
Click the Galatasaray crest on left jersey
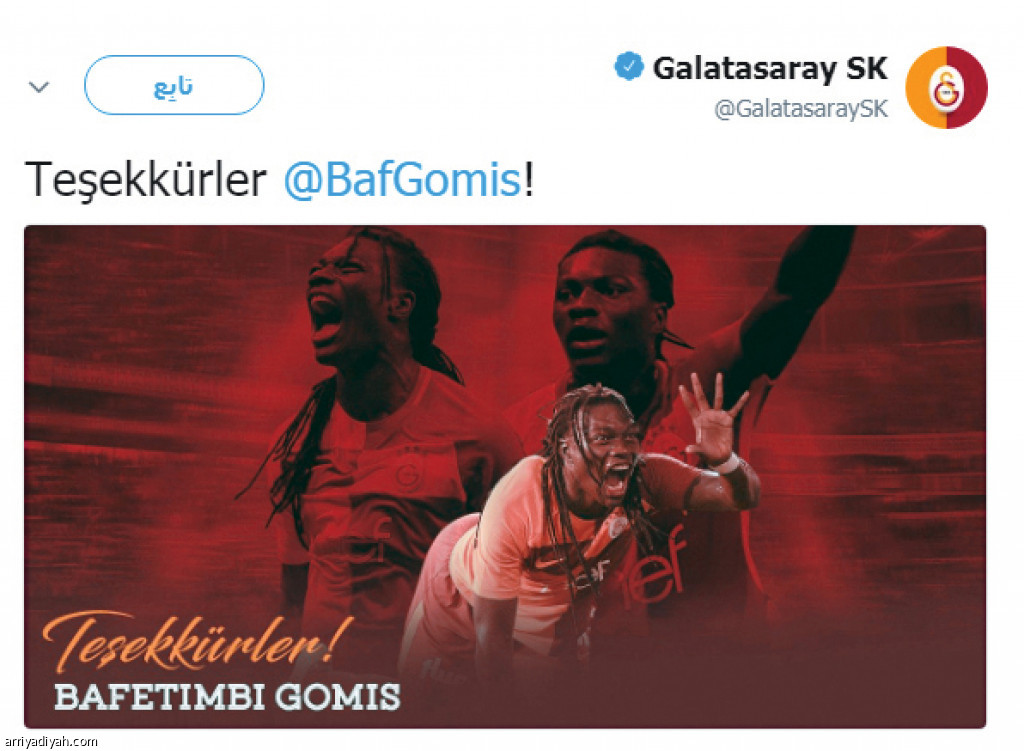[x=409, y=475]
